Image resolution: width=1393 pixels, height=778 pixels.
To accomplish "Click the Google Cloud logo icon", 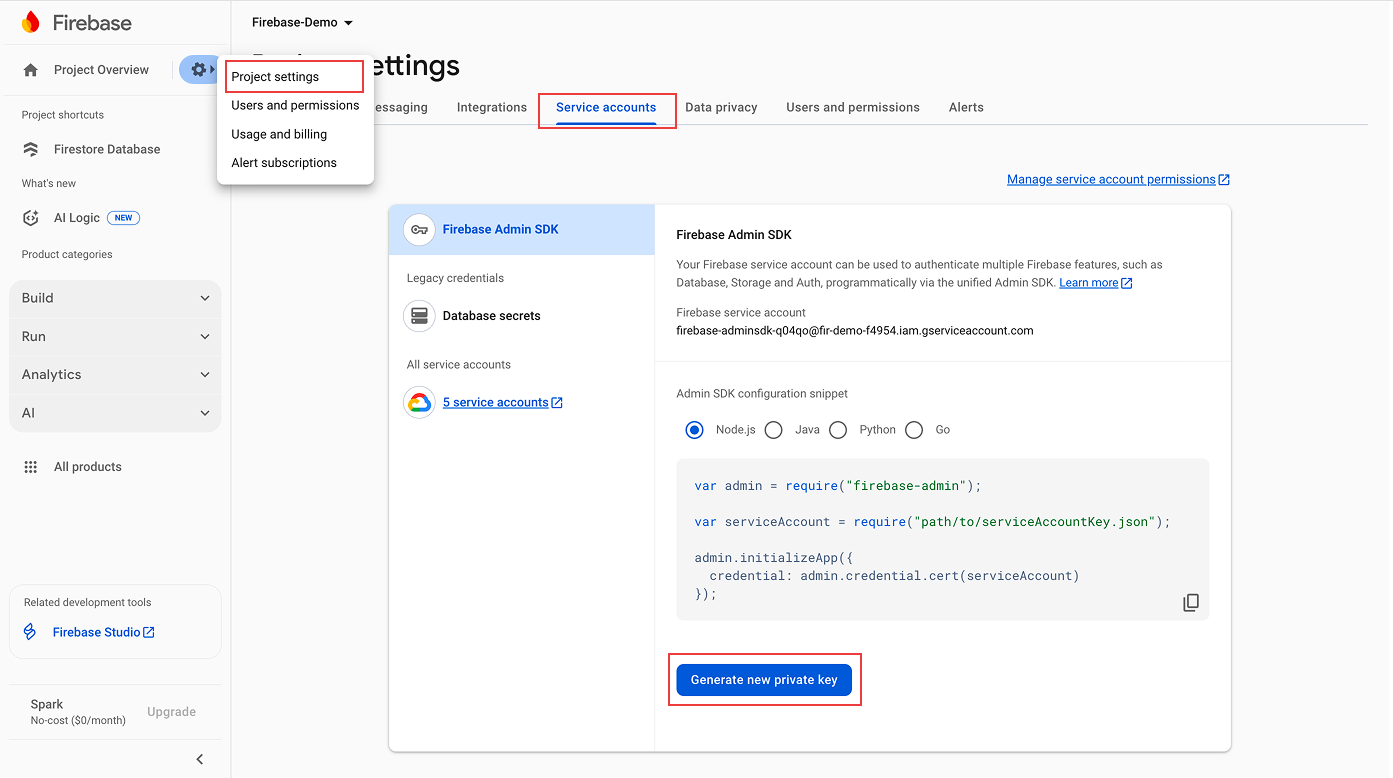I will [x=419, y=402].
